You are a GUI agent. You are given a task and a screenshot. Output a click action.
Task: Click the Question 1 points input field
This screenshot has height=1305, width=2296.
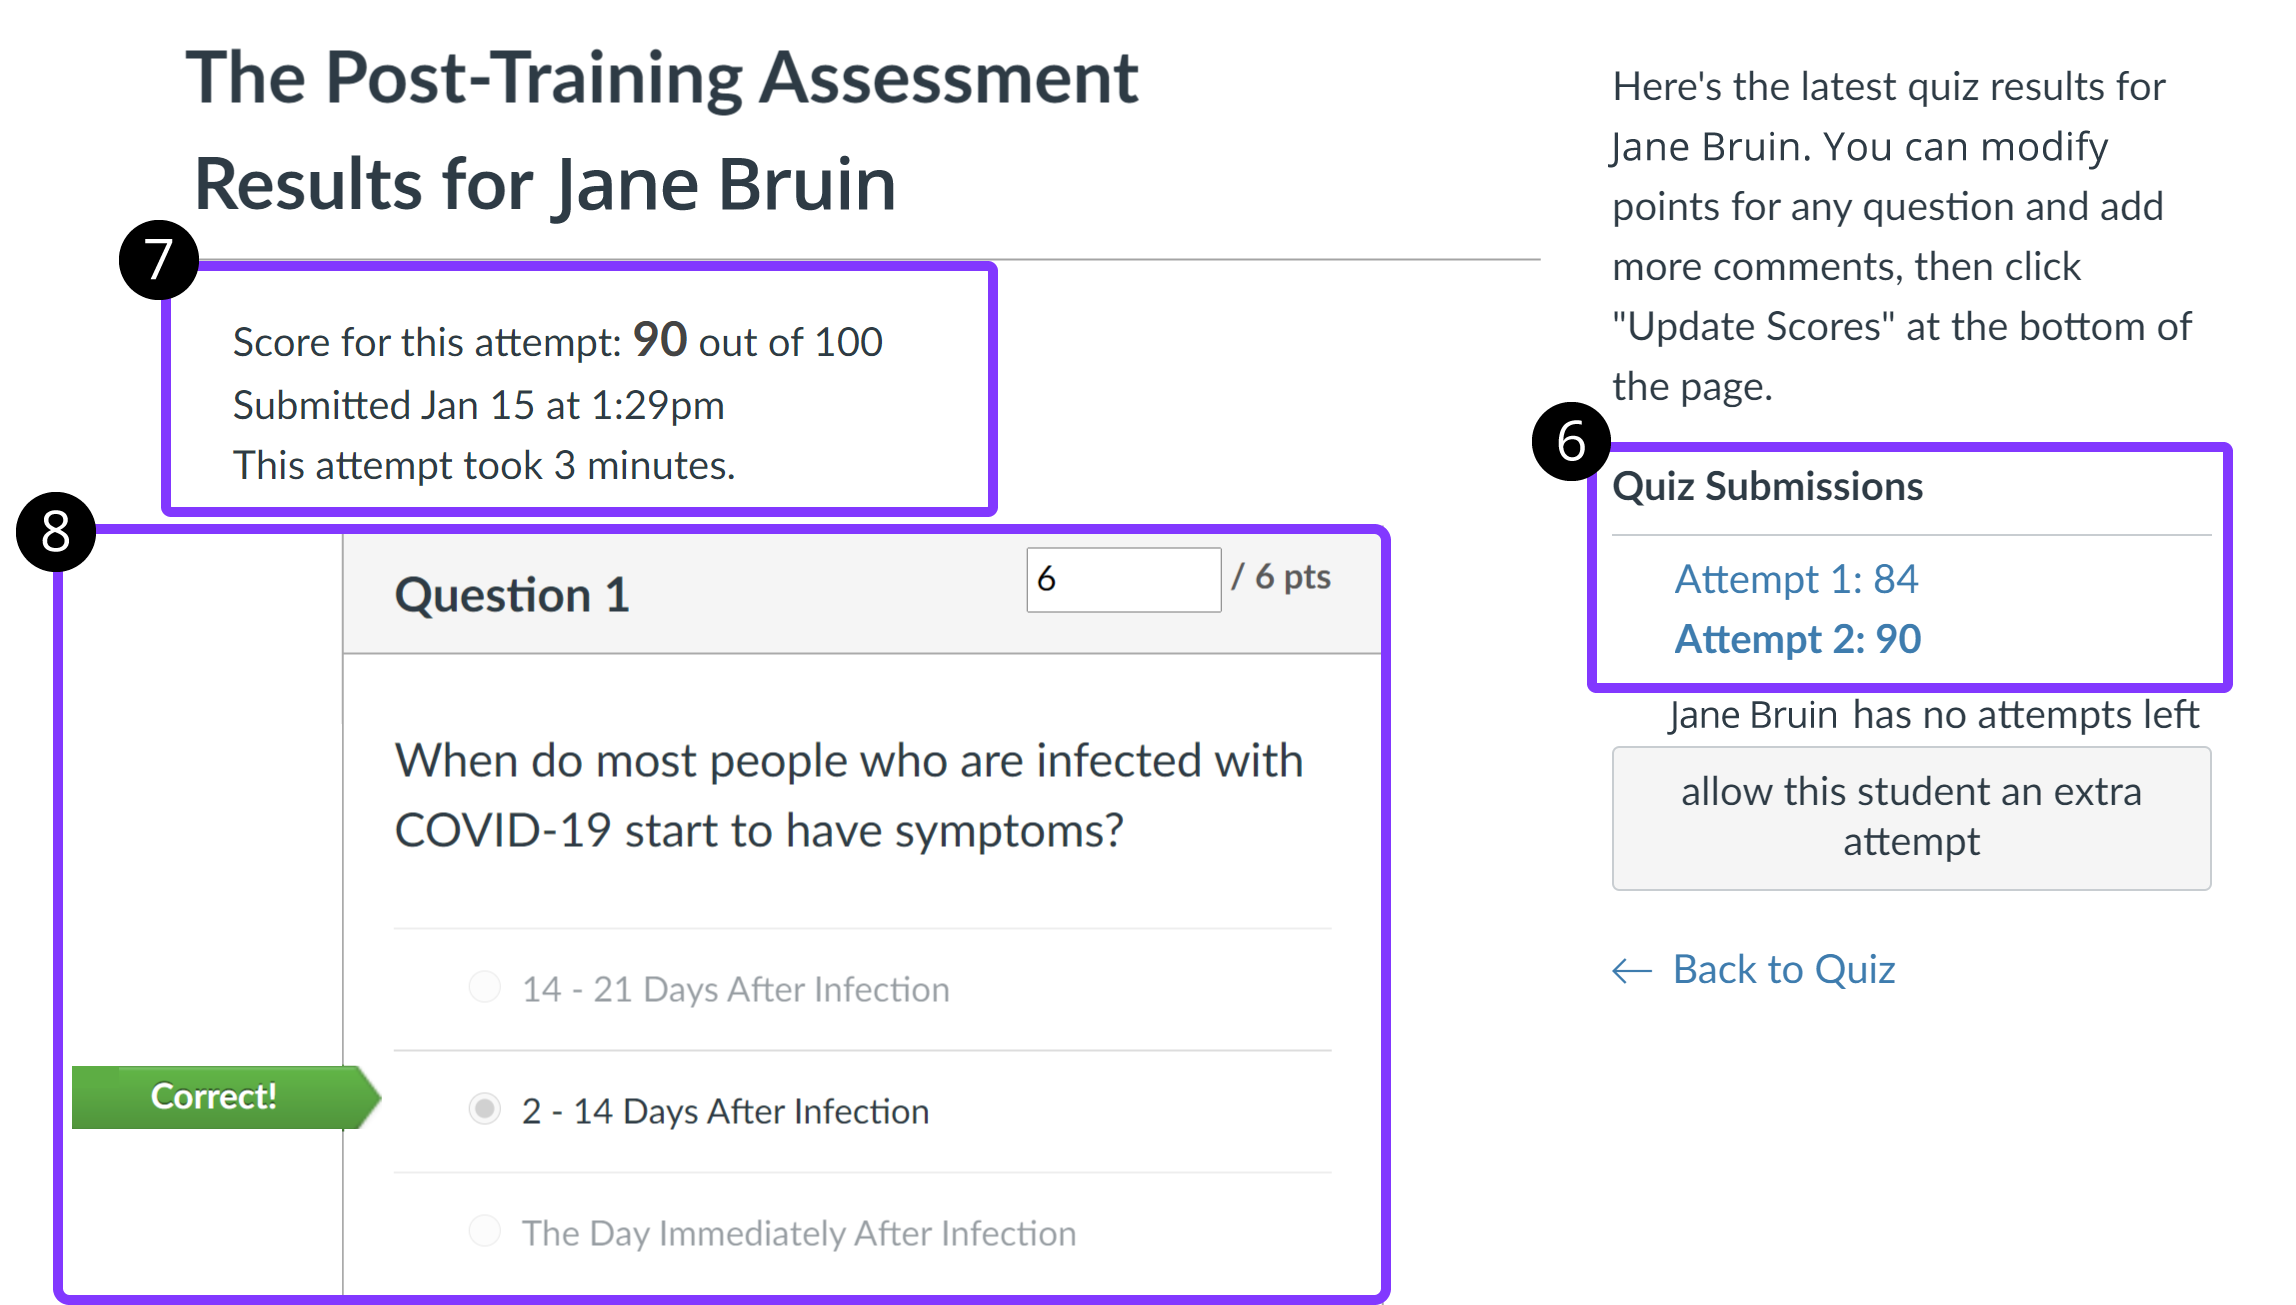coord(1123,579)
